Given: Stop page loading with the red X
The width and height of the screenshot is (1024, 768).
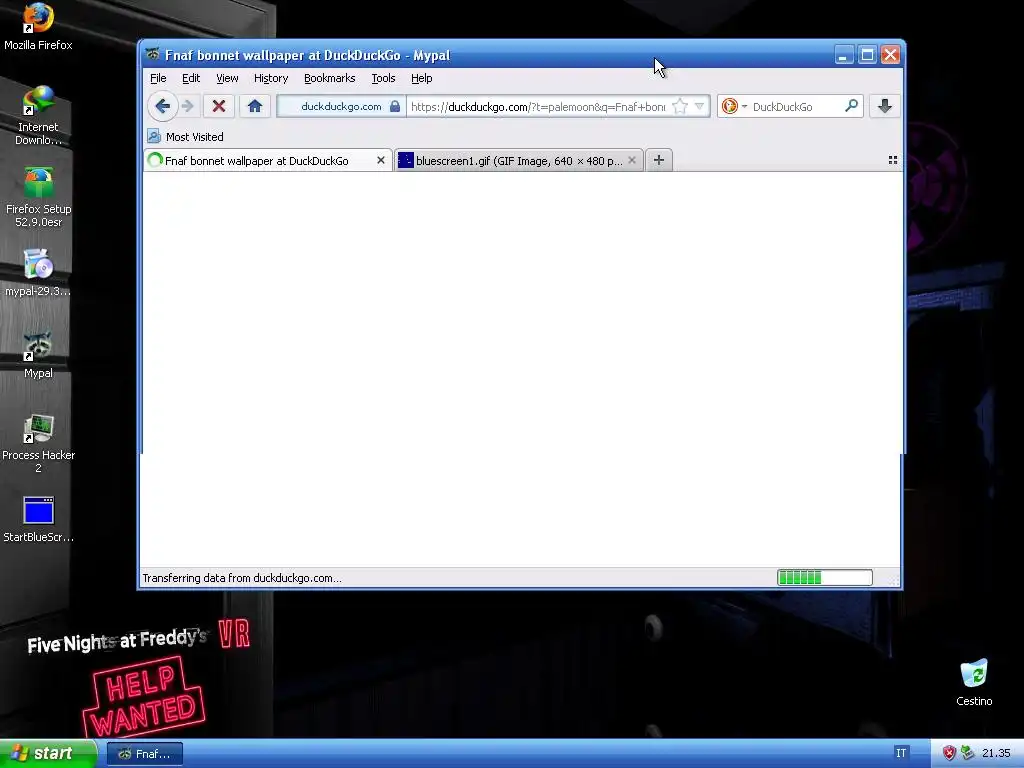Looking at the screenshot, I should click(x=219, y=106).
